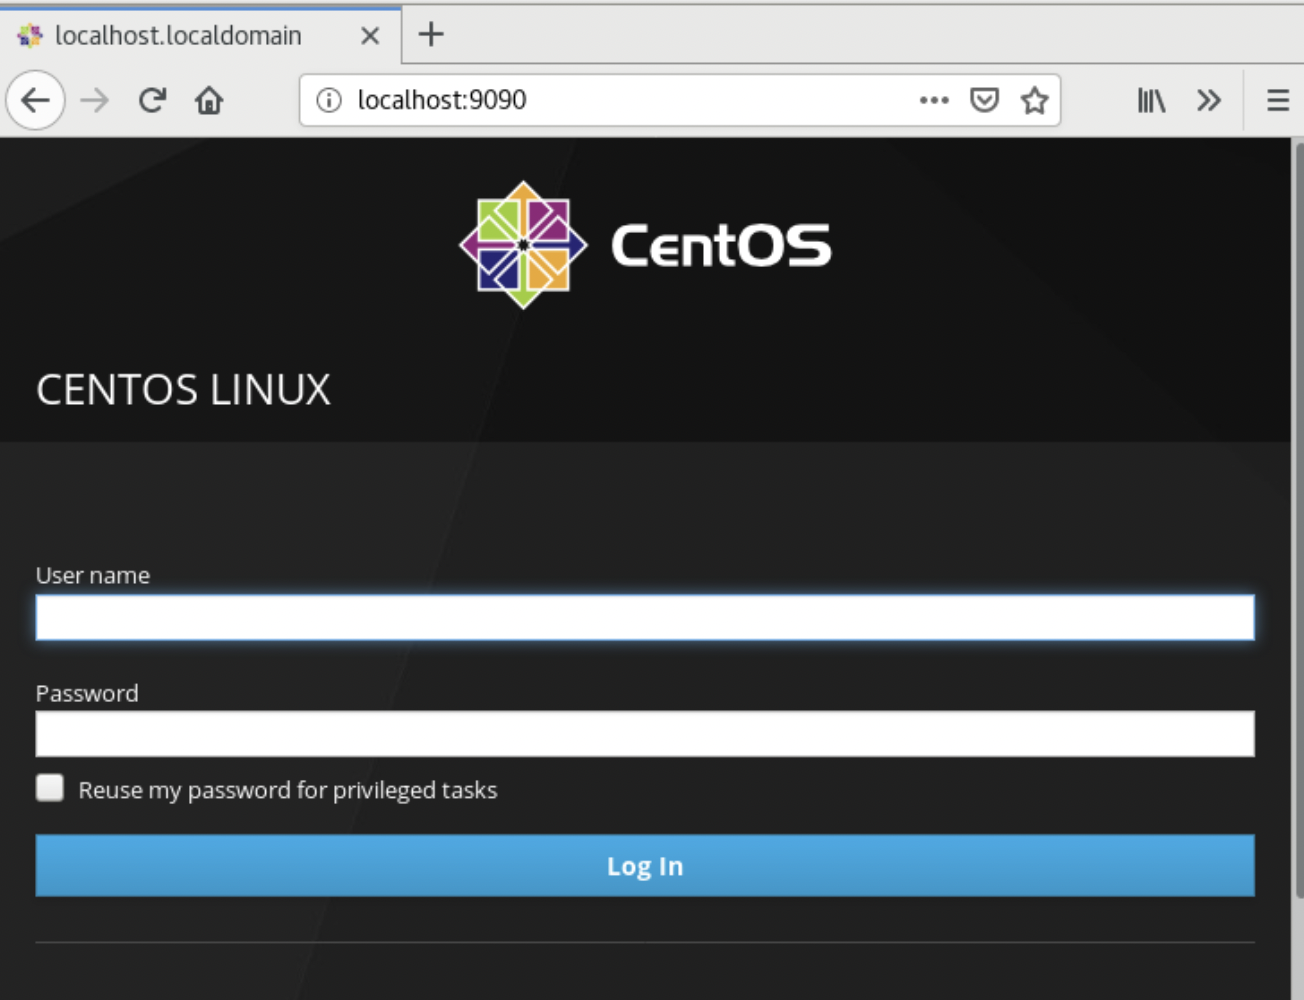Open the Firefox Library sidebar icon
This screenshot has width=1304, height=1000.
coord(1150,100)
